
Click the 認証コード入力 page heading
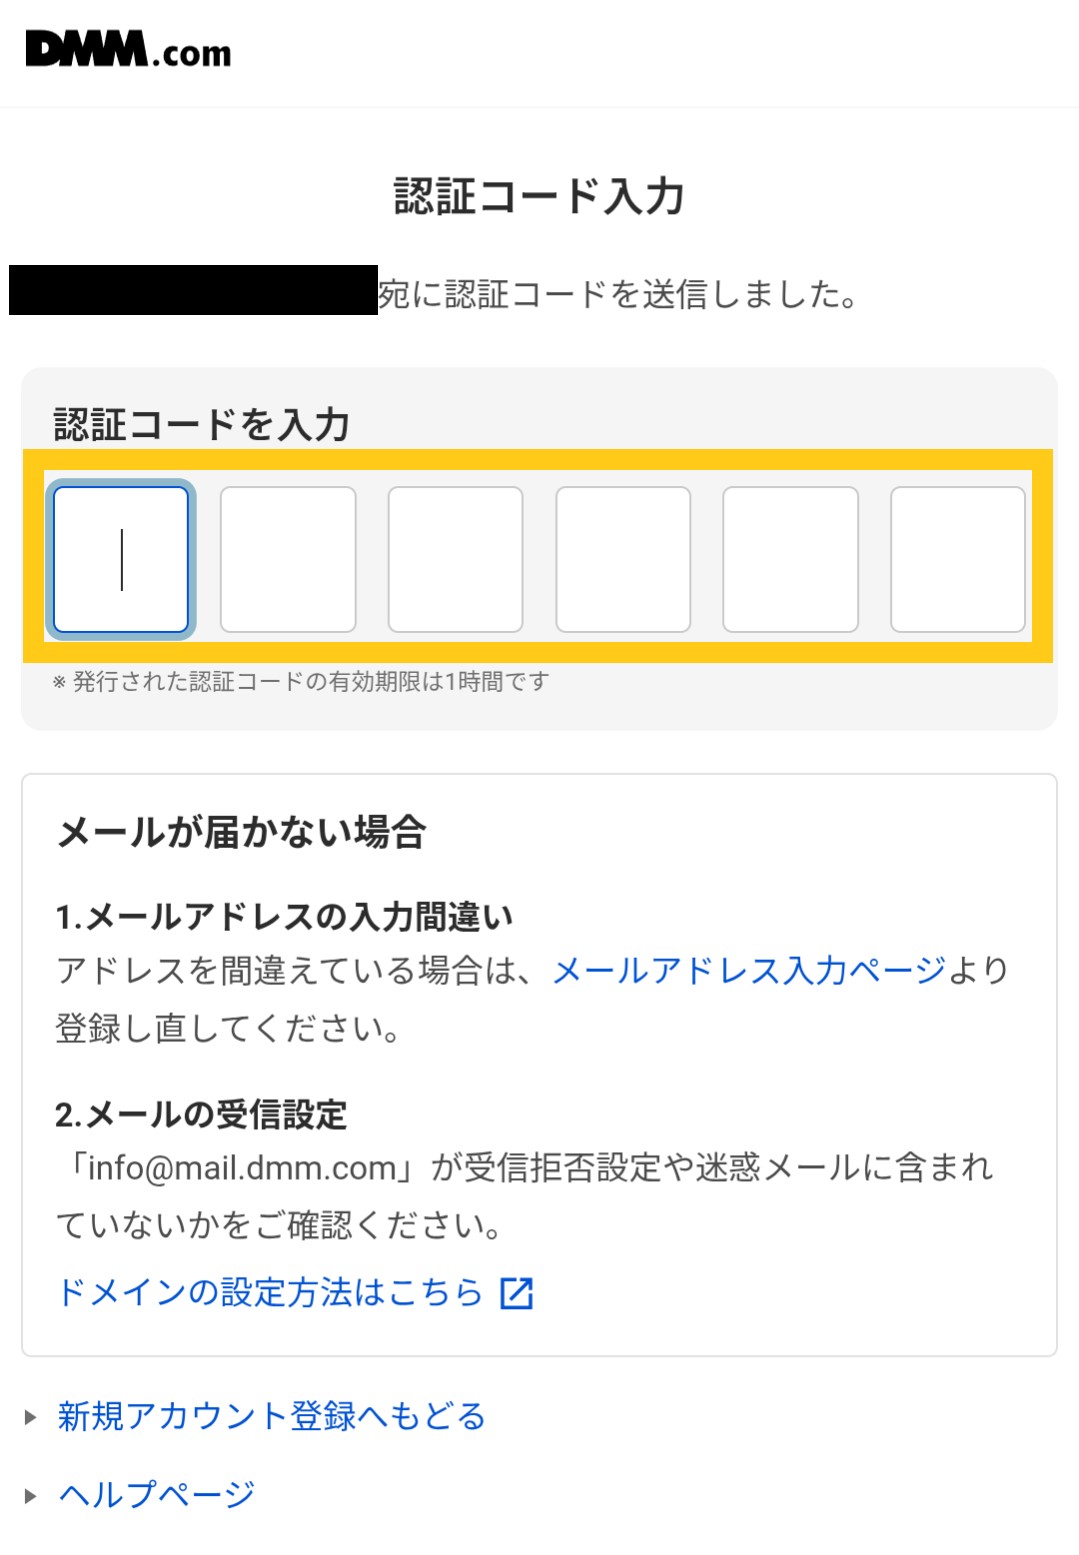coord(539,196)
